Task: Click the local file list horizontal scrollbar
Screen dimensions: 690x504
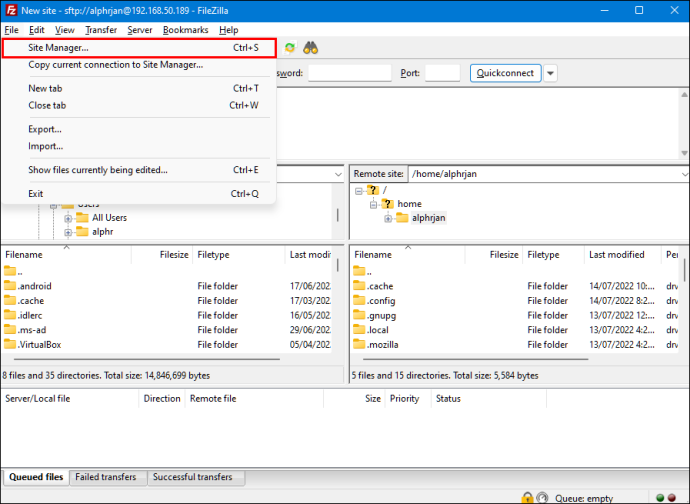Action: click(x=147, y=359)
